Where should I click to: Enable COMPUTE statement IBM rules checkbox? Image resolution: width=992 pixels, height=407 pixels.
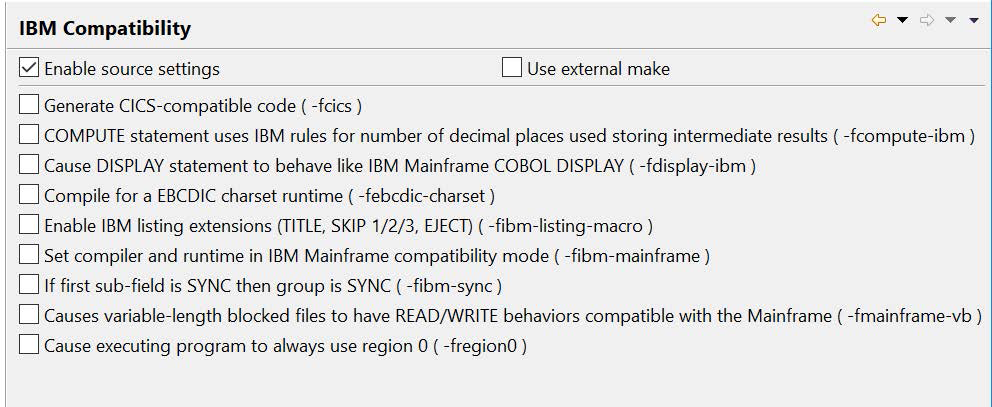[x=29, y=135]
